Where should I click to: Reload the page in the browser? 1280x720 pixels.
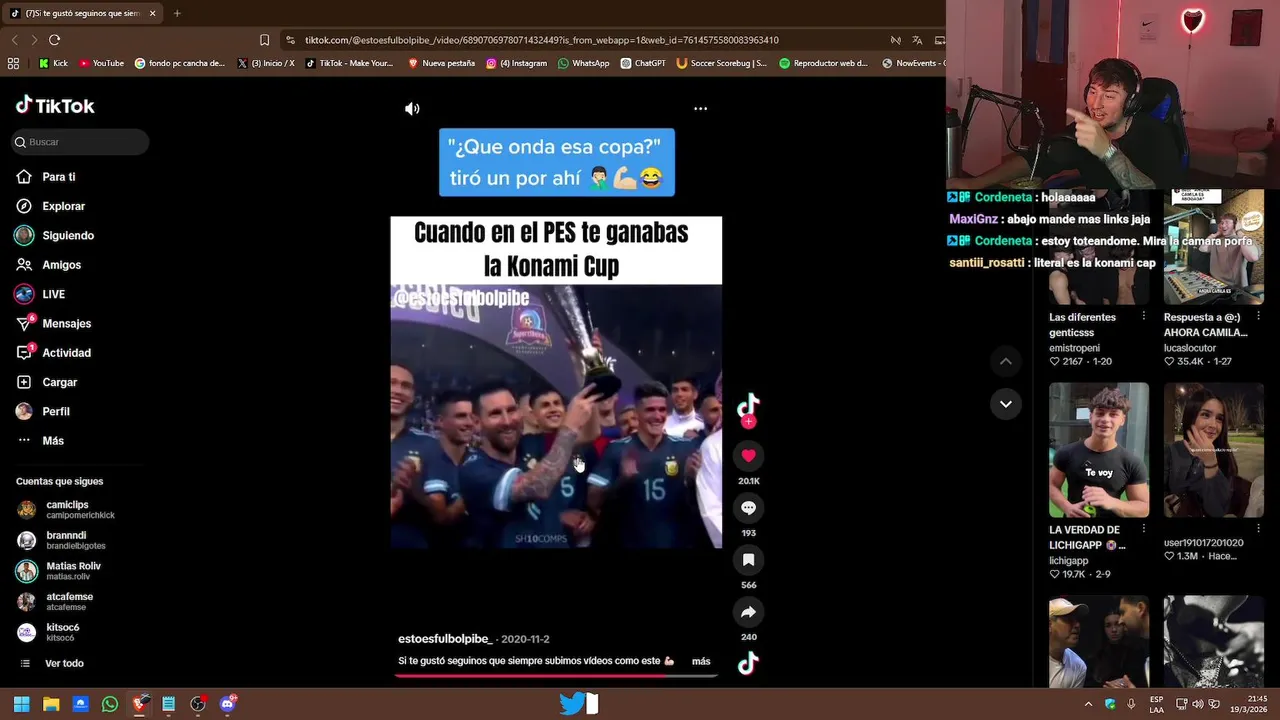54,40
